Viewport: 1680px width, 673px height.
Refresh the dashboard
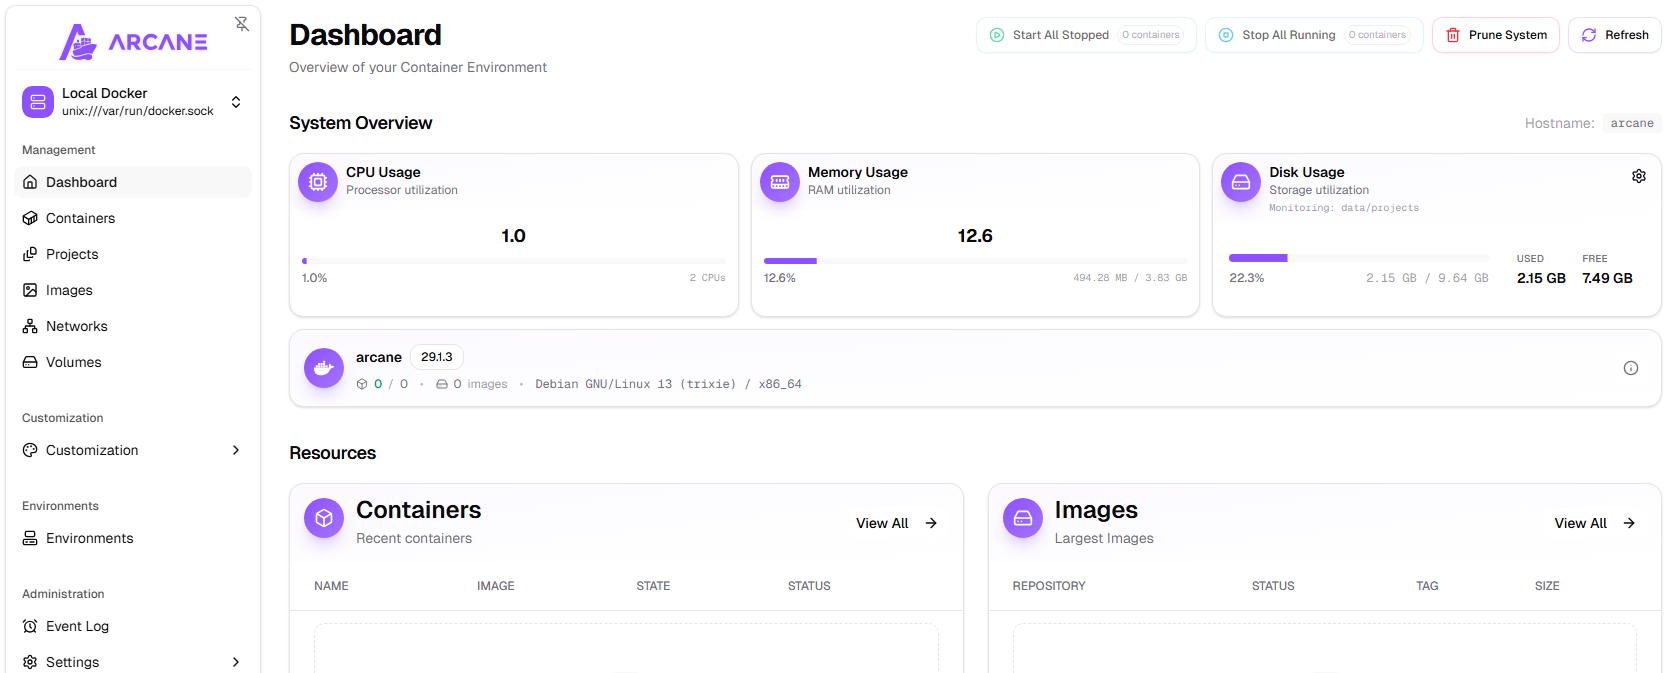pyautogui.click(x=1614, y=35)
